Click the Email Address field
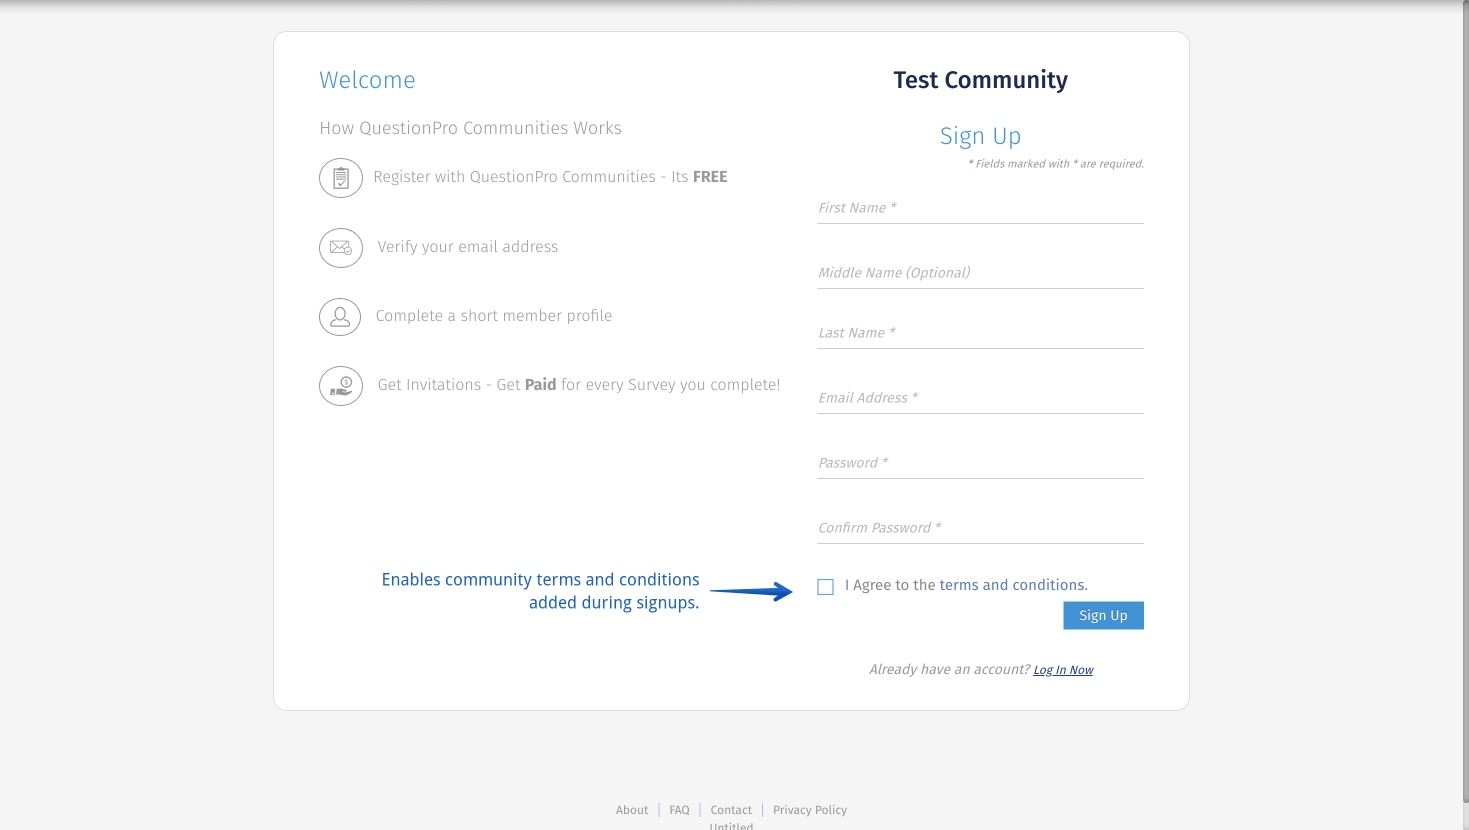The width and height of the screenshot is (1469, 830). coord(980,398)
